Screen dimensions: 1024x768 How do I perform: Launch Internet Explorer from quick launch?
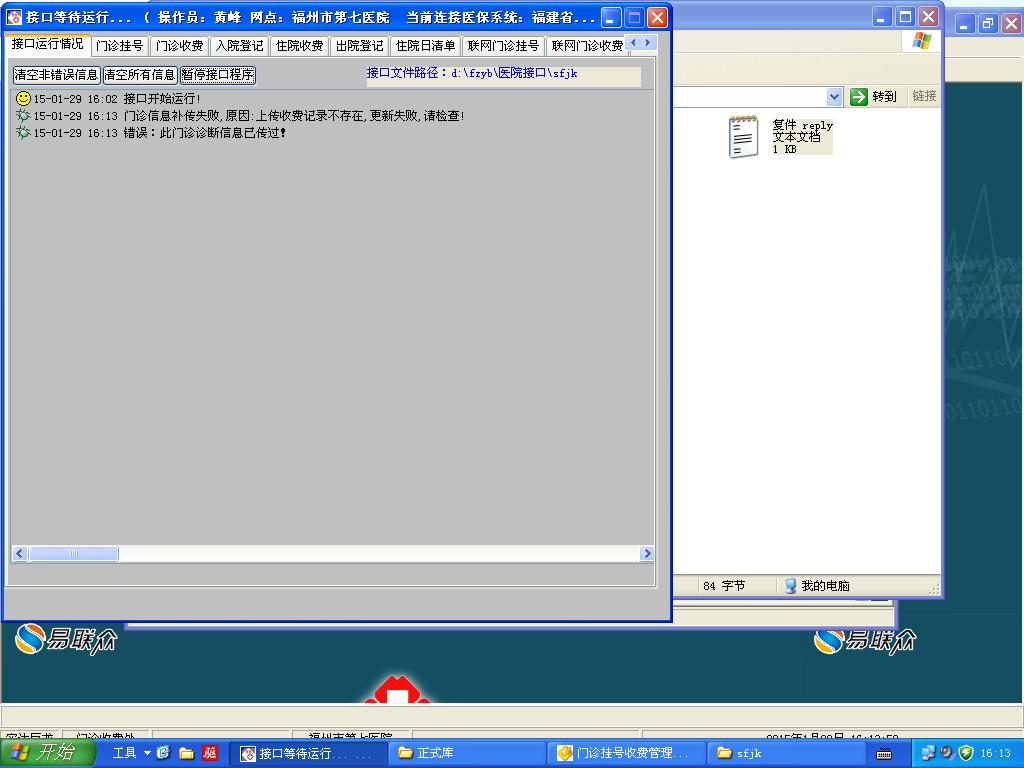163,753
